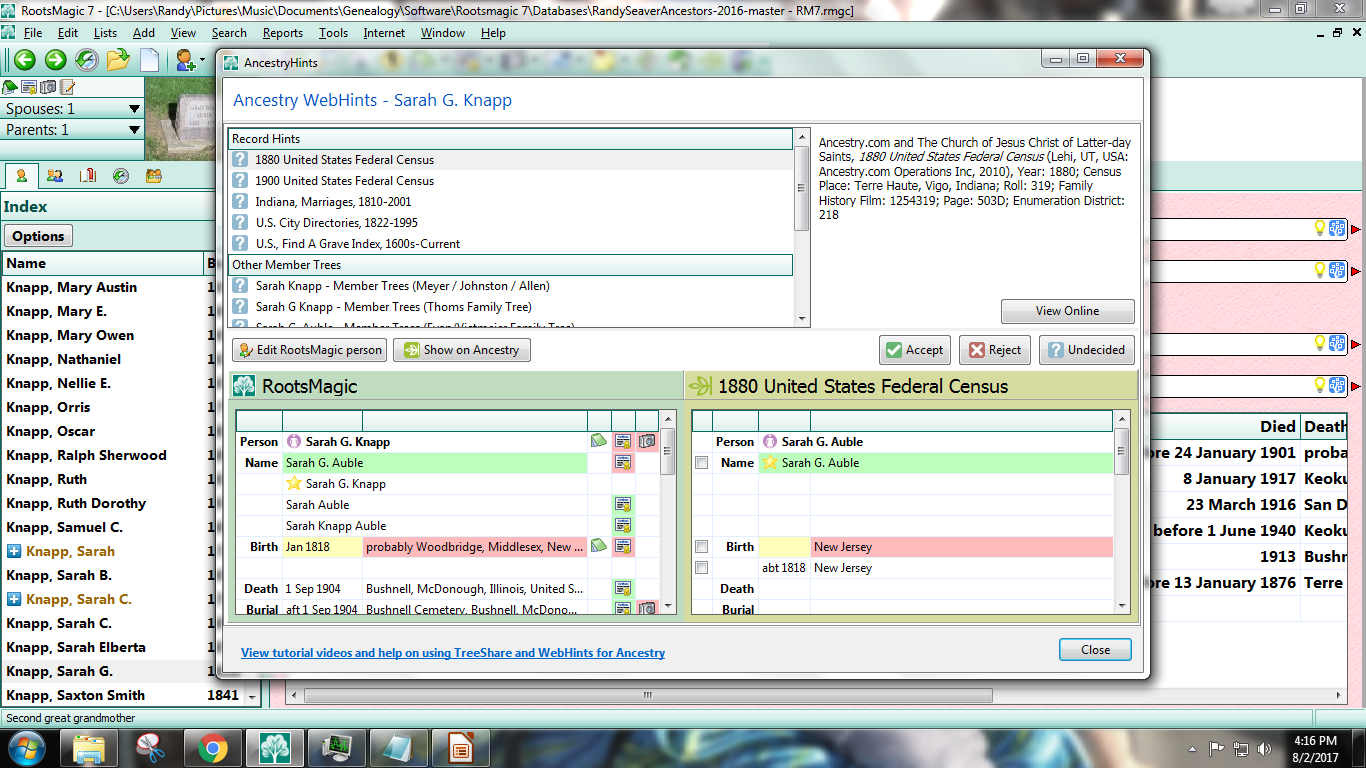This screenshot has width=1366, height=768.
Task: Click Edit RootsMagic person button
Action: pyautogui.click(x=309, y=350)
